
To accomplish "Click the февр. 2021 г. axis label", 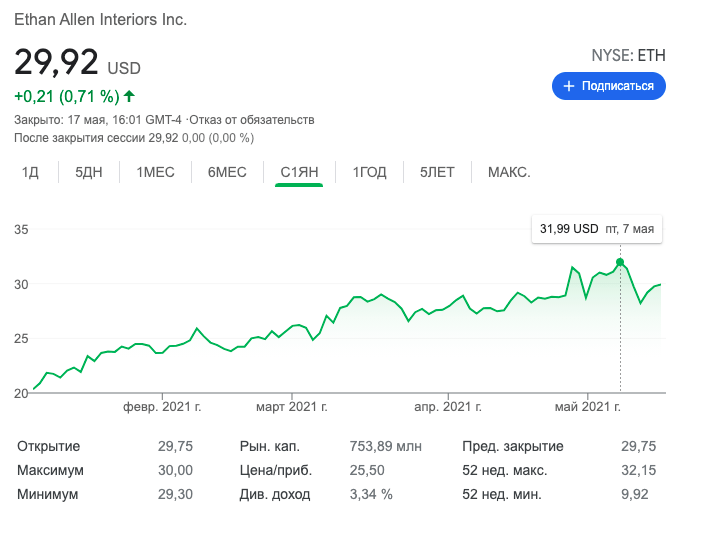I will click(162, 407).
